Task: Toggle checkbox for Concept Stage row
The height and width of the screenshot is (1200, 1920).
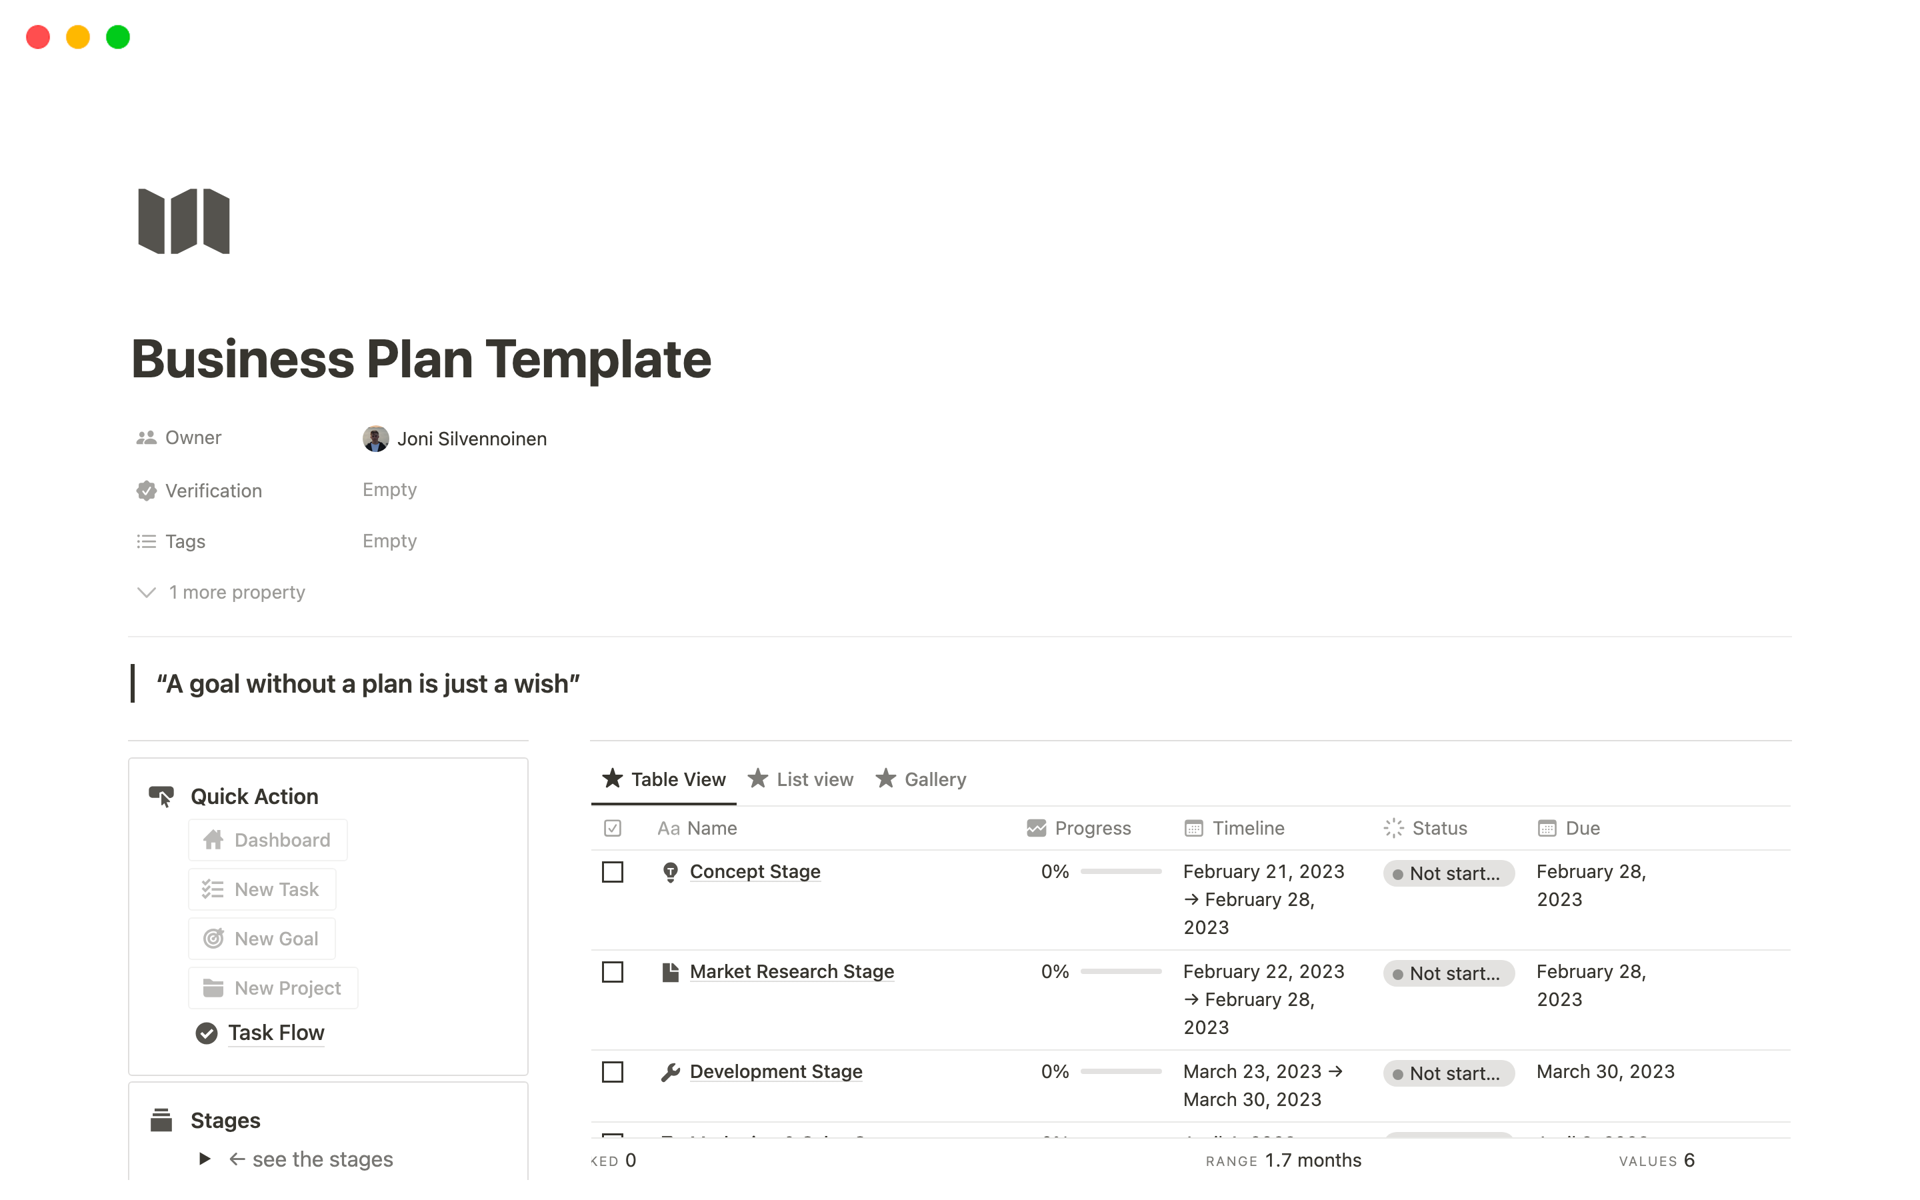Action: coord(614,871)
